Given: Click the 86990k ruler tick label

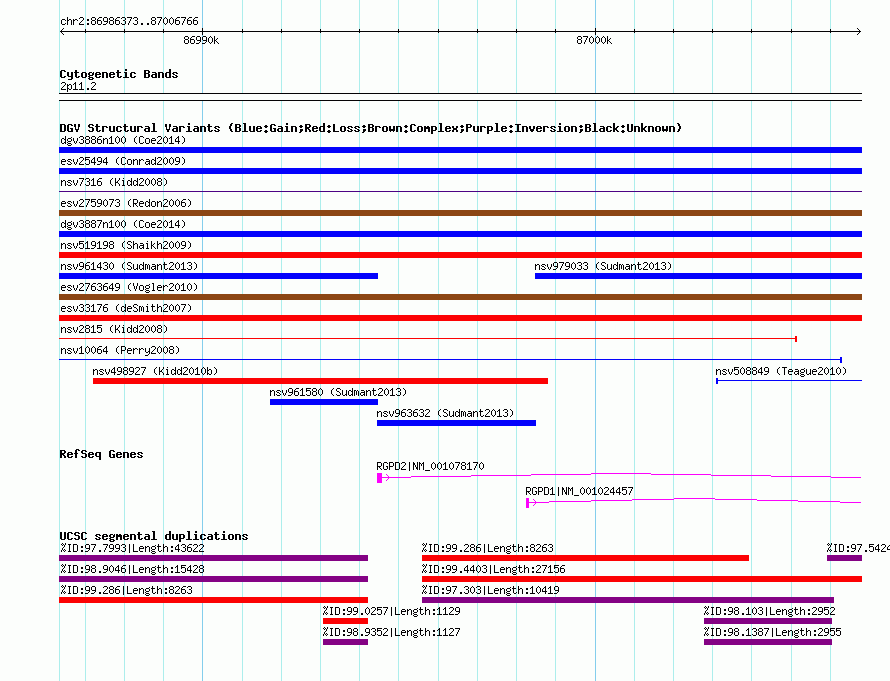Looking at the screenshot, I should tap(201, 40).
